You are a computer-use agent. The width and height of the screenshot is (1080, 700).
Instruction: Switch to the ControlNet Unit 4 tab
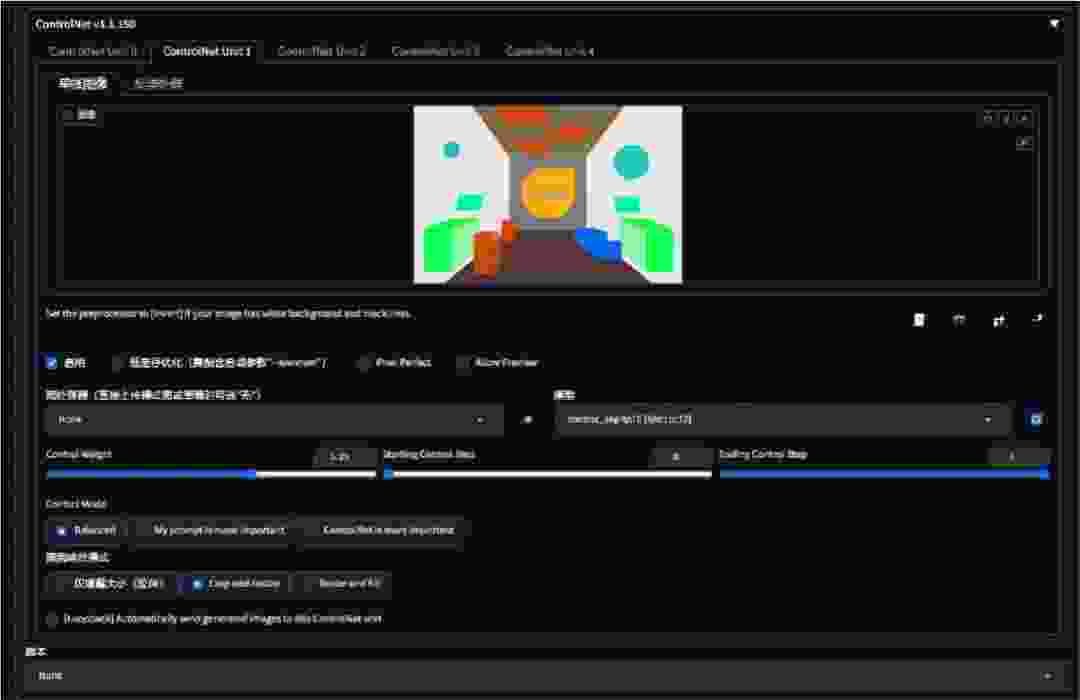click(549, 51)
